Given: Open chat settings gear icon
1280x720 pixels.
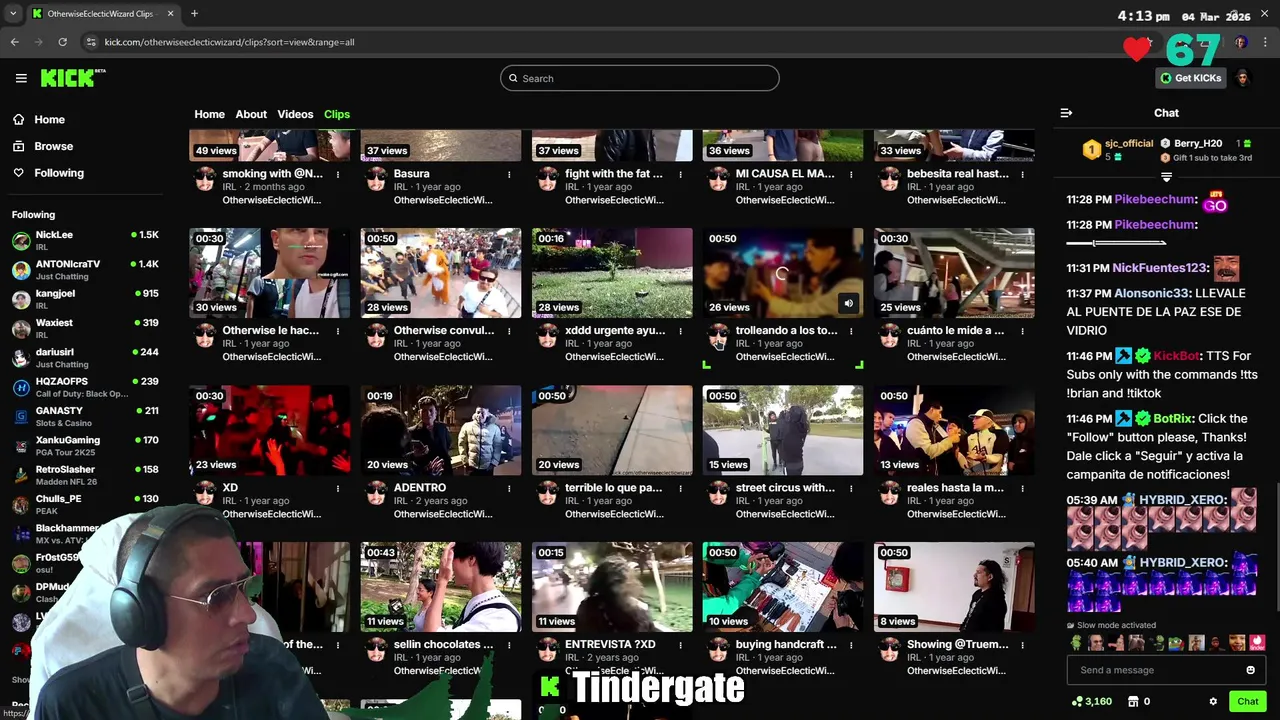Looking at the screenshot, I should [x=1213, y=702].
